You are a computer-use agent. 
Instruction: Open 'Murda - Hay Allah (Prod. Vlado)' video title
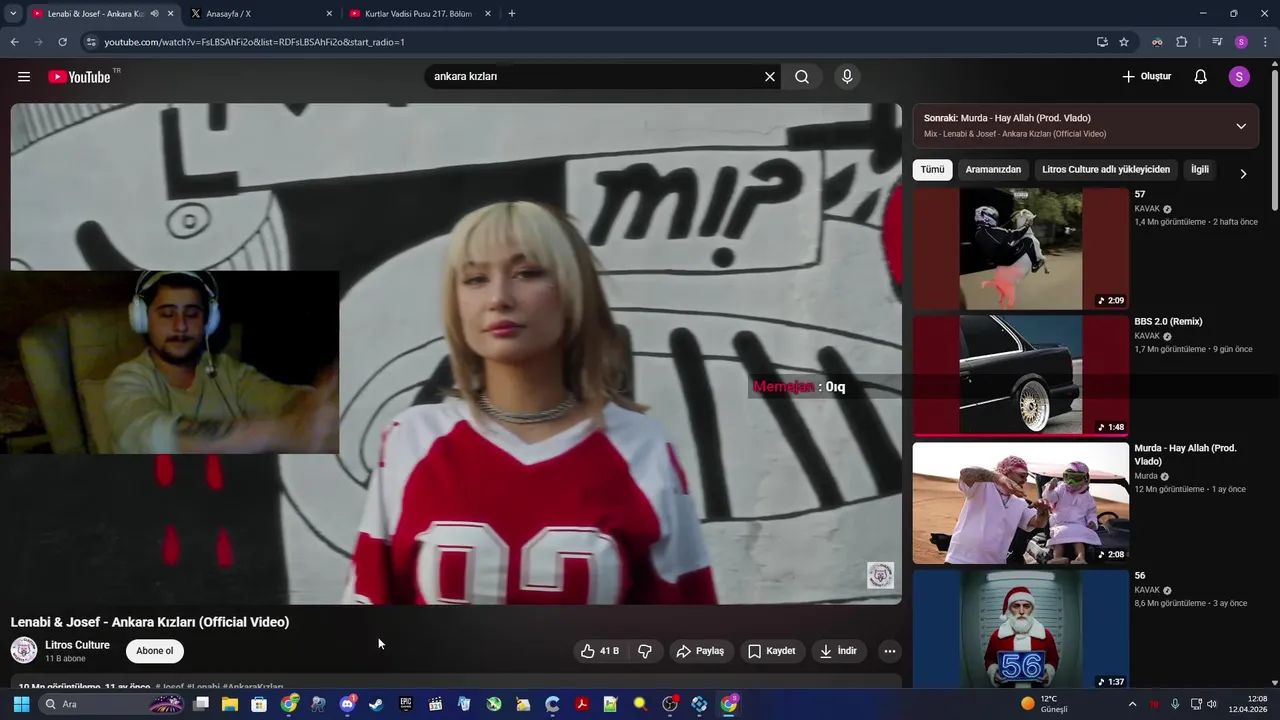1185,455
